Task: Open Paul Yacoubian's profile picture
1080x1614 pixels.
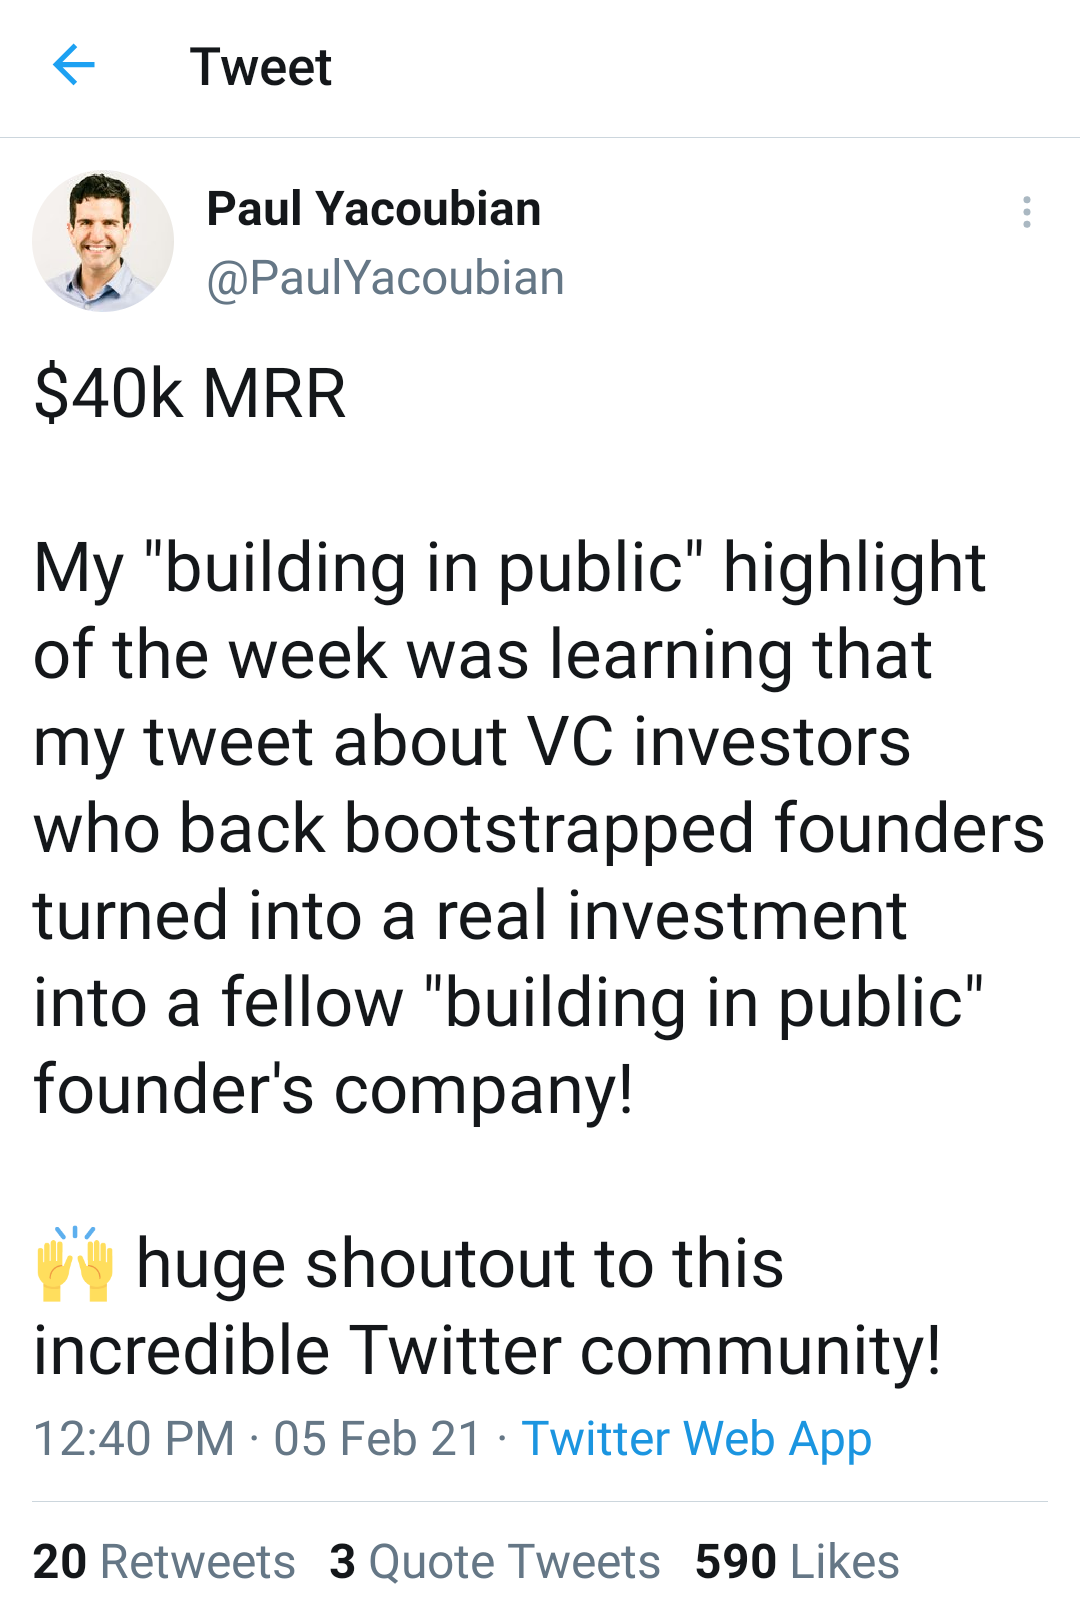Action: 103,241
